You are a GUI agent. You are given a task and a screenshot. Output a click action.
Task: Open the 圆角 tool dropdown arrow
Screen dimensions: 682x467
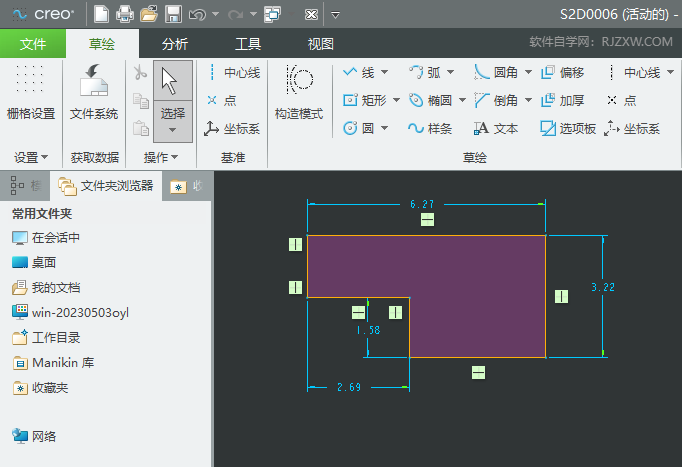528,72
